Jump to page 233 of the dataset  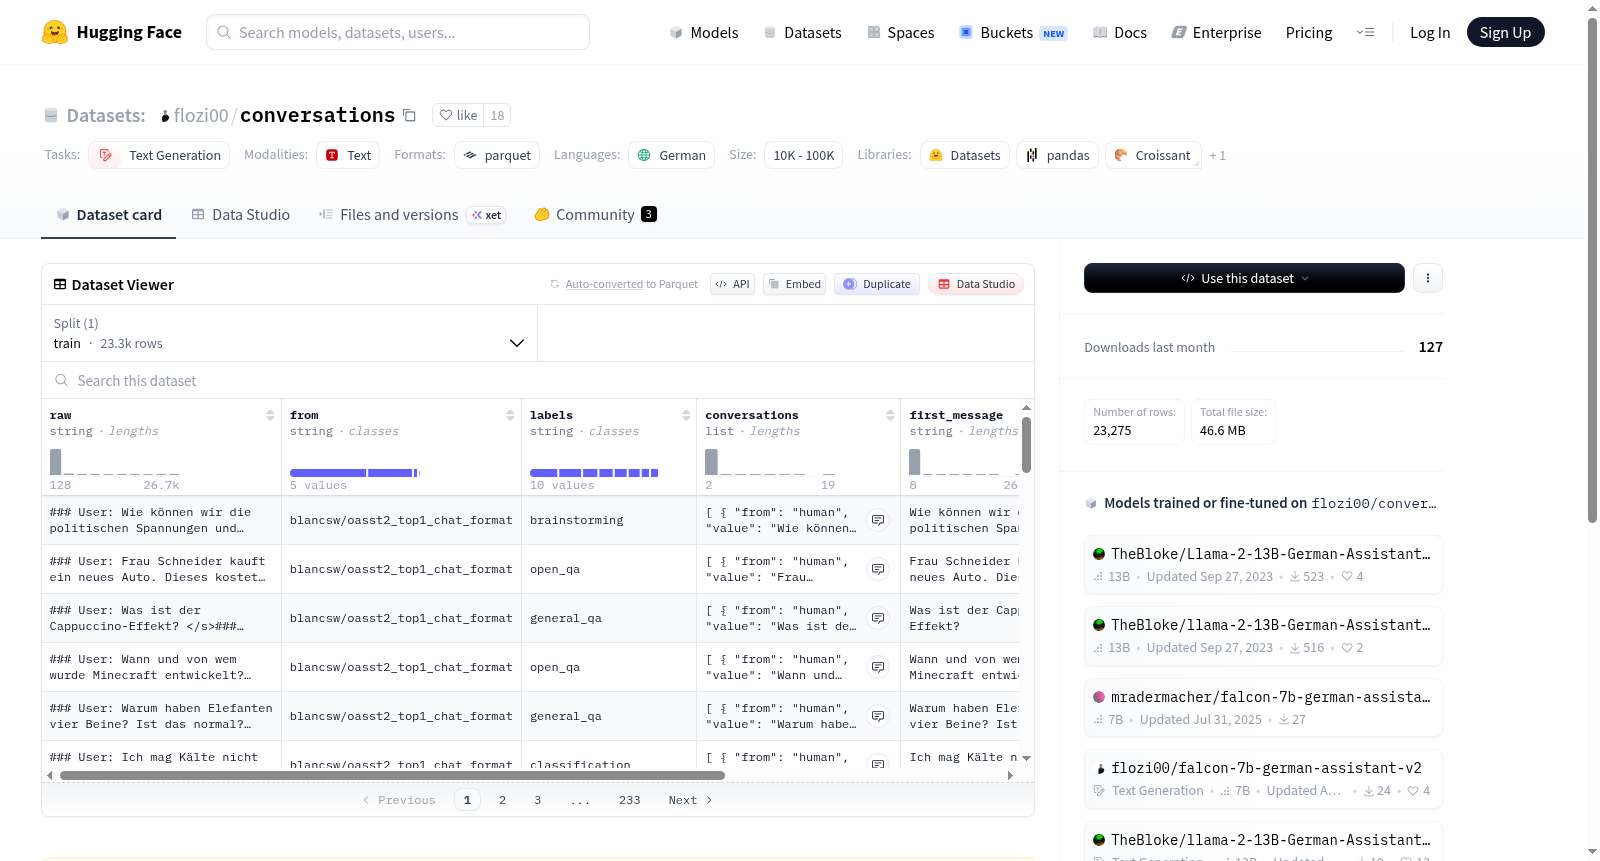pos(629,800)
